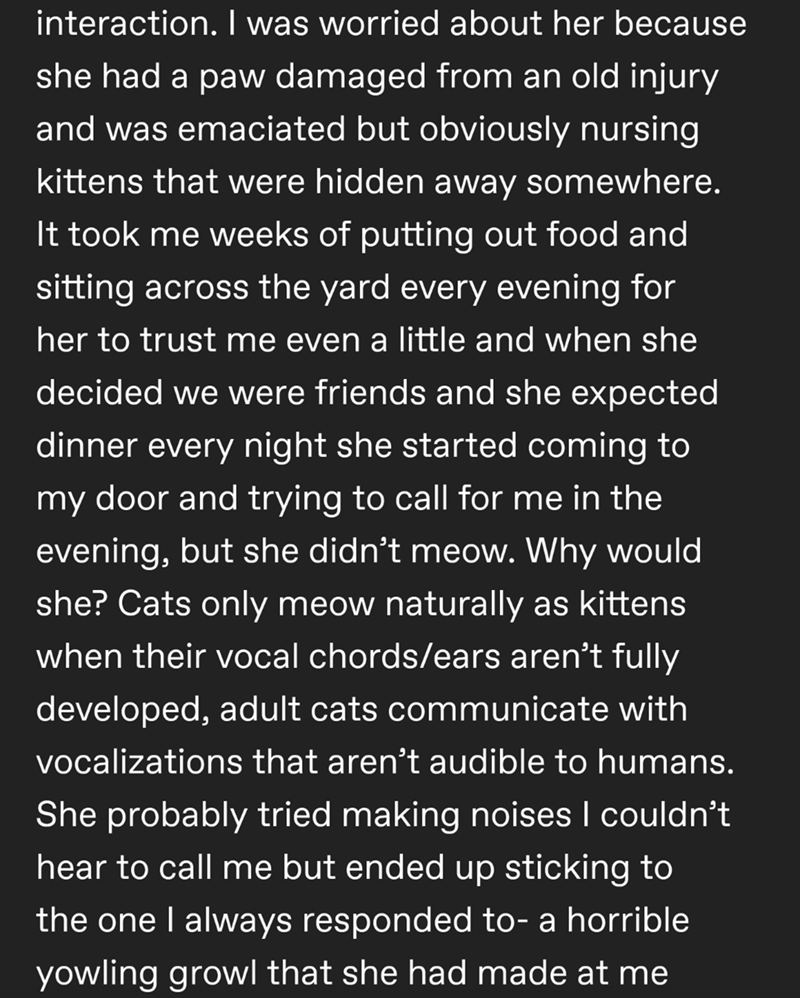Click the word "horrible"
Viewport: 800px width, 998px height.
[x=628, y=921]
